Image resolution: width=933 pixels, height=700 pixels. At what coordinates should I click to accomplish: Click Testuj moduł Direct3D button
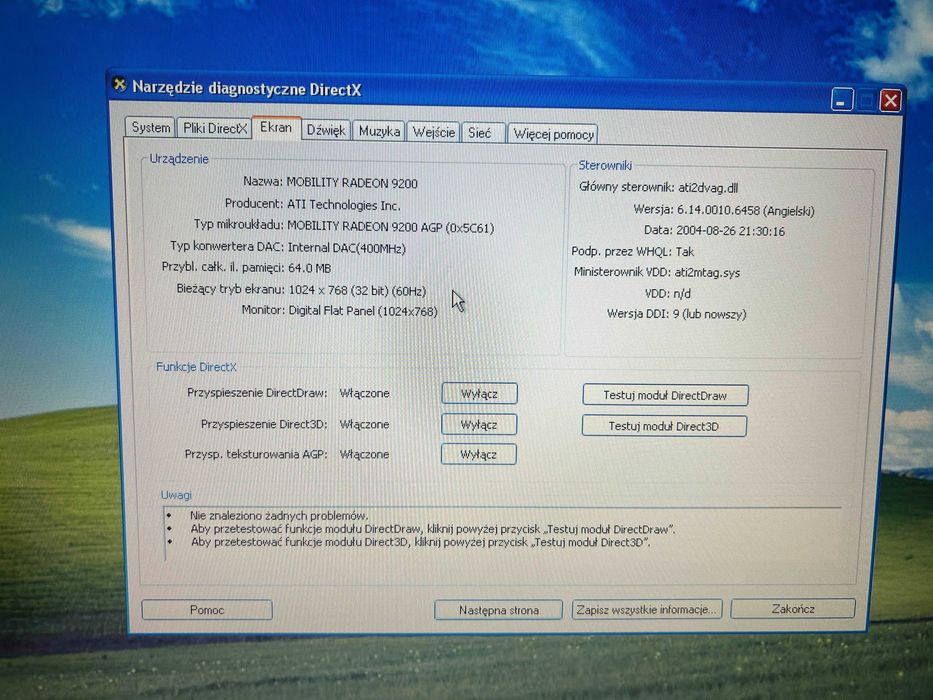click(663, 426)
